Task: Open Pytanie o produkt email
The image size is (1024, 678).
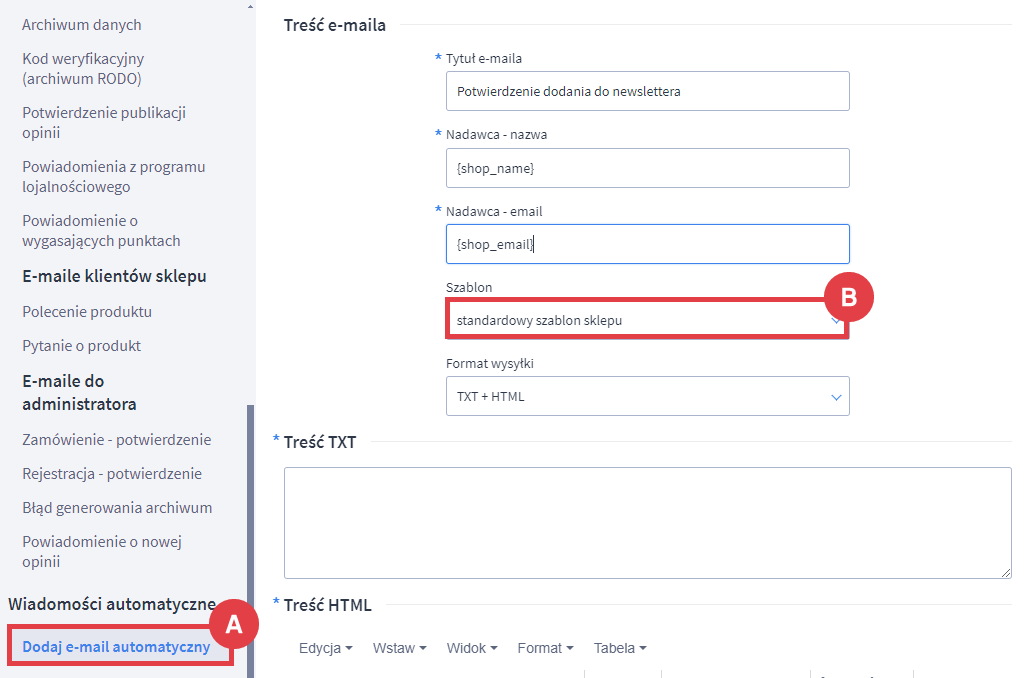Action: tap(82, 345)
